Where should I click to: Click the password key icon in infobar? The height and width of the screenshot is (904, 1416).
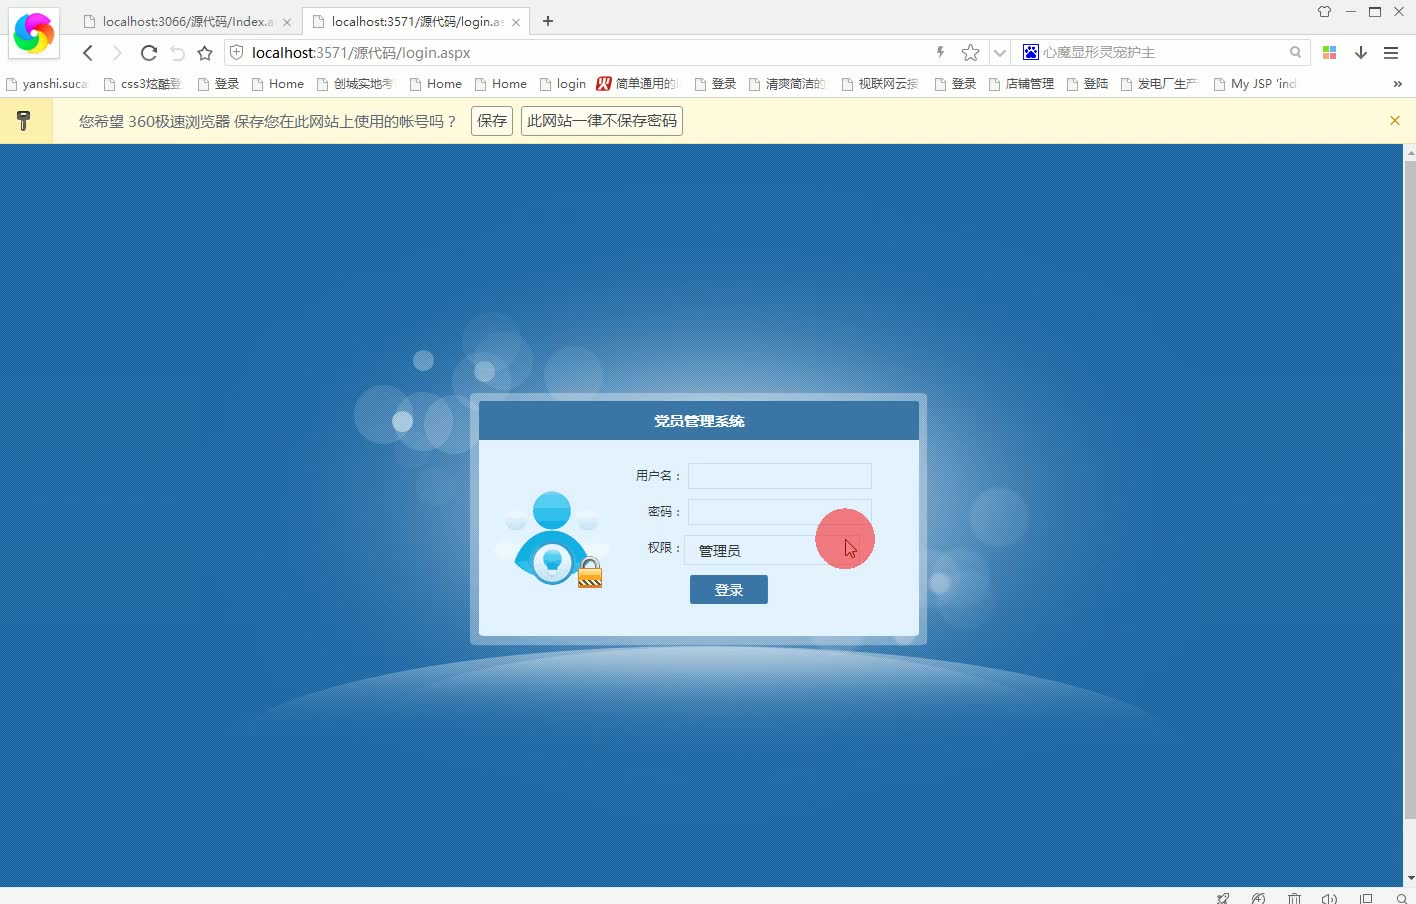tap(24, 121)
